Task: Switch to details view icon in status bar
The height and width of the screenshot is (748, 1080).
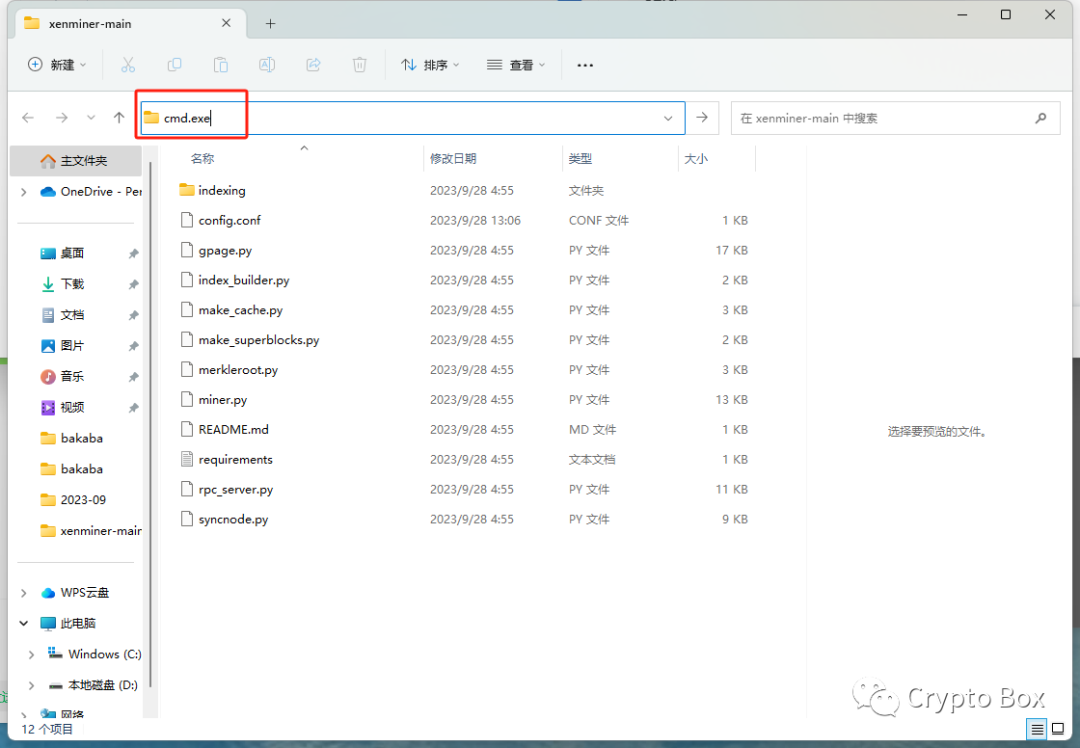Action: click(1037, 729)
